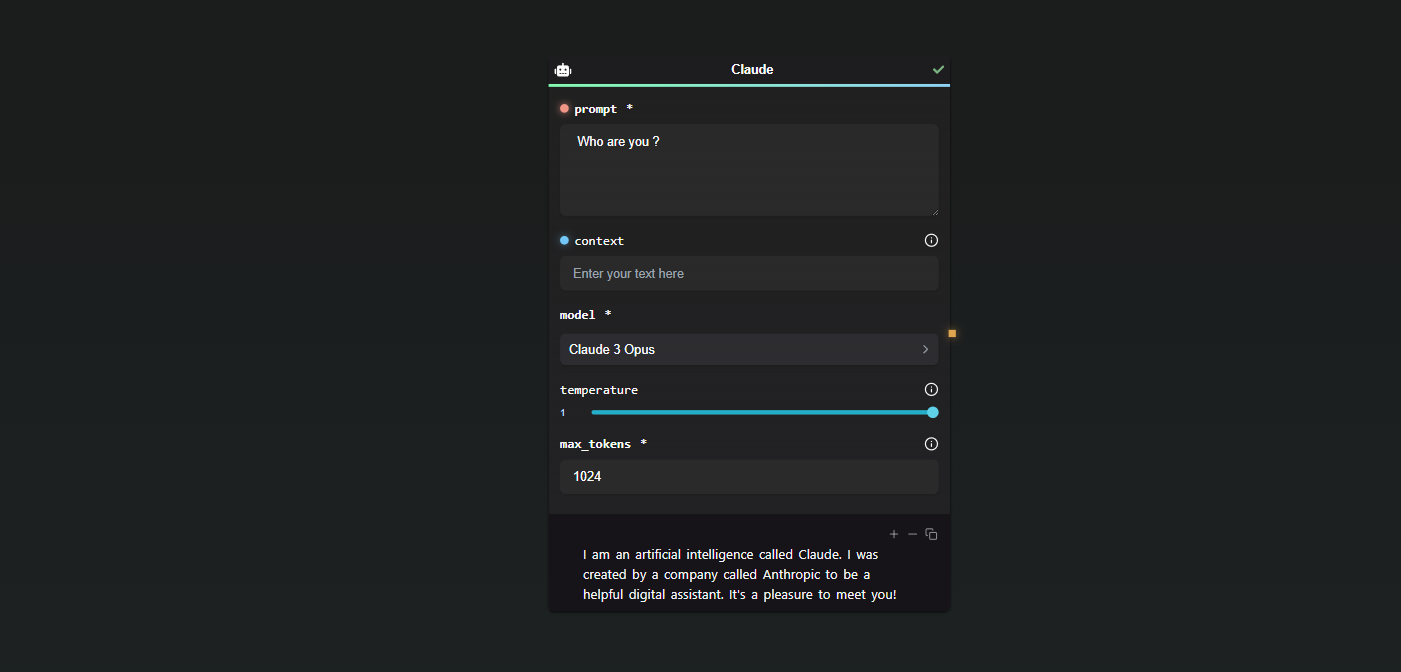
Task: Click the Claude node title
Action: point(752,69)
